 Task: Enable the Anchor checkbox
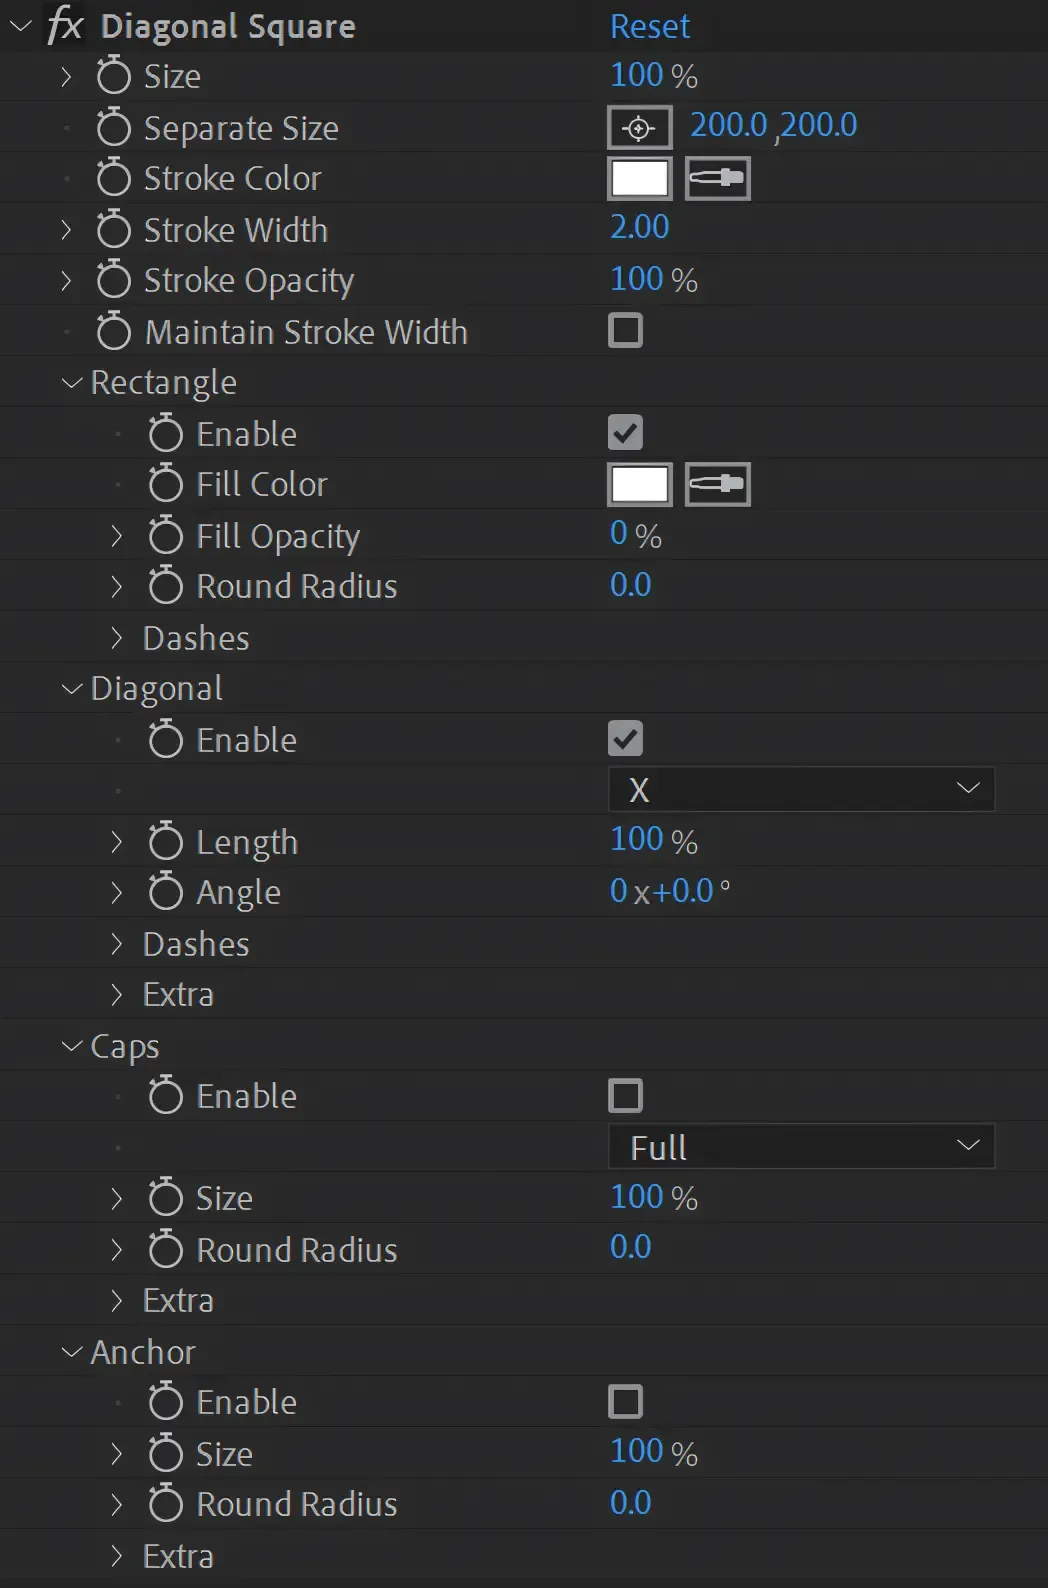626,1401
